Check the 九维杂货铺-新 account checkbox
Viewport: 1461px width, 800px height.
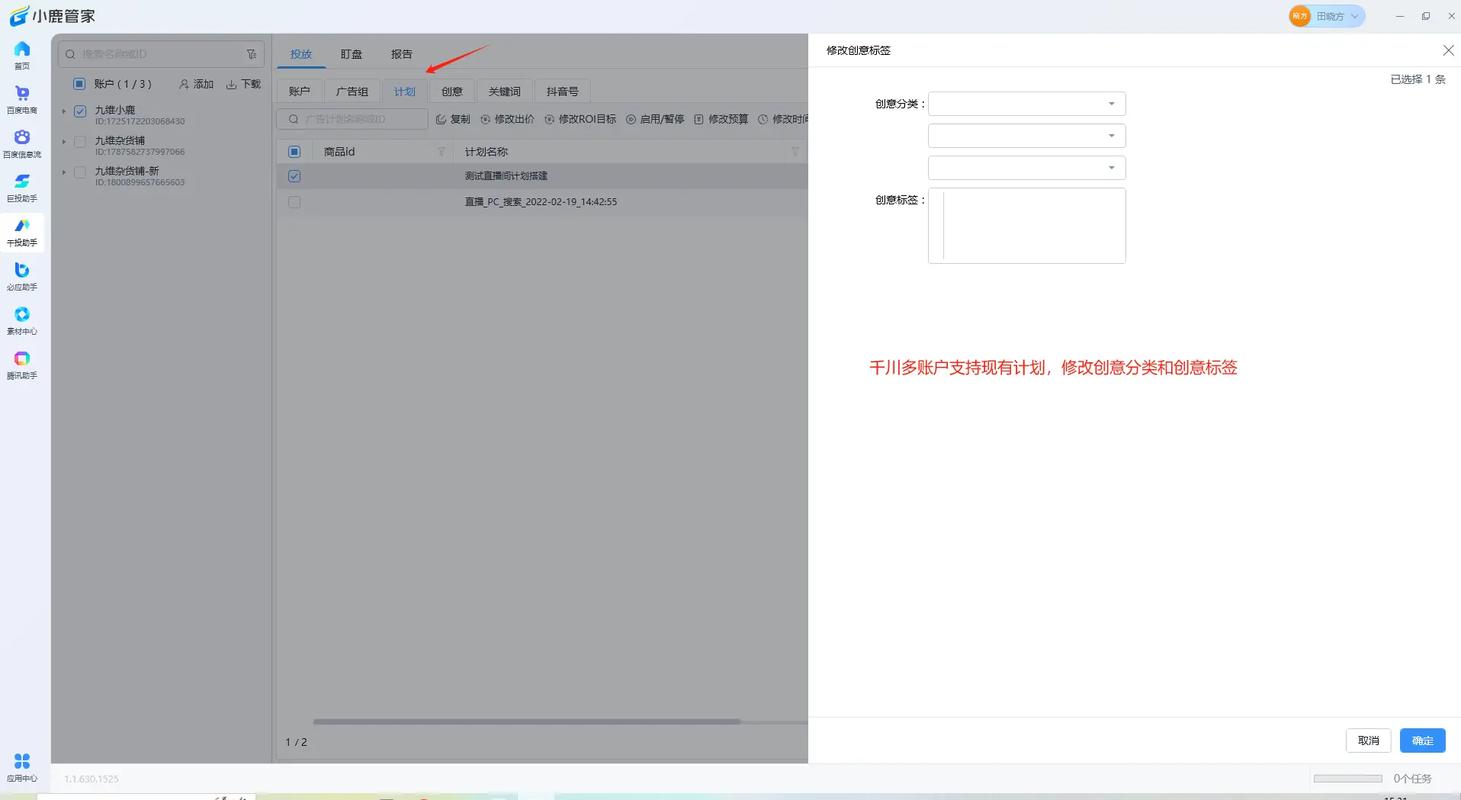tap(79, 172)
